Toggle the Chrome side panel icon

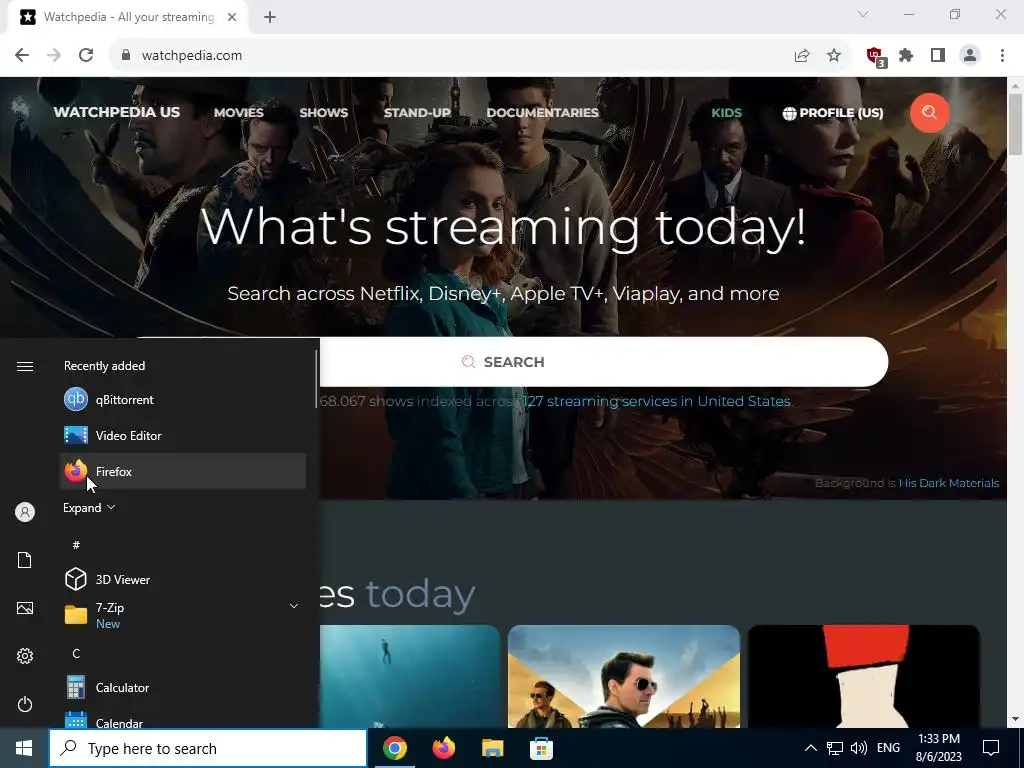click(x=938, y=56)
